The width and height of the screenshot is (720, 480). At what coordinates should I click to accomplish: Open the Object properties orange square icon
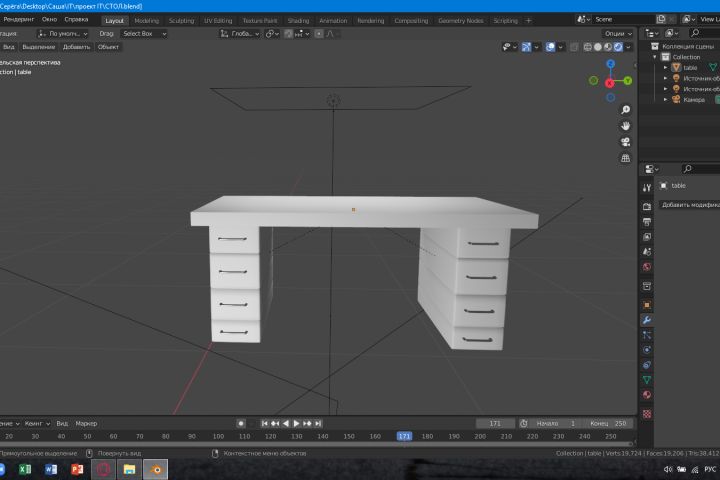pyautogui.click(x=647, y=305)
